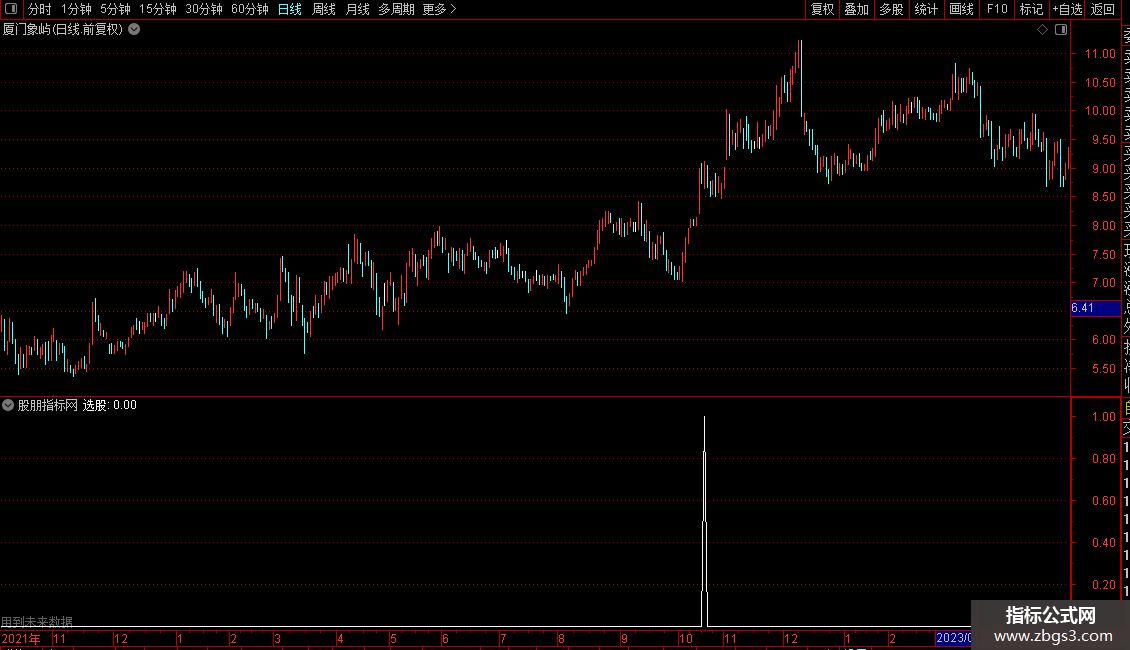Click the panel layout icon at top-left

[11, 9]
